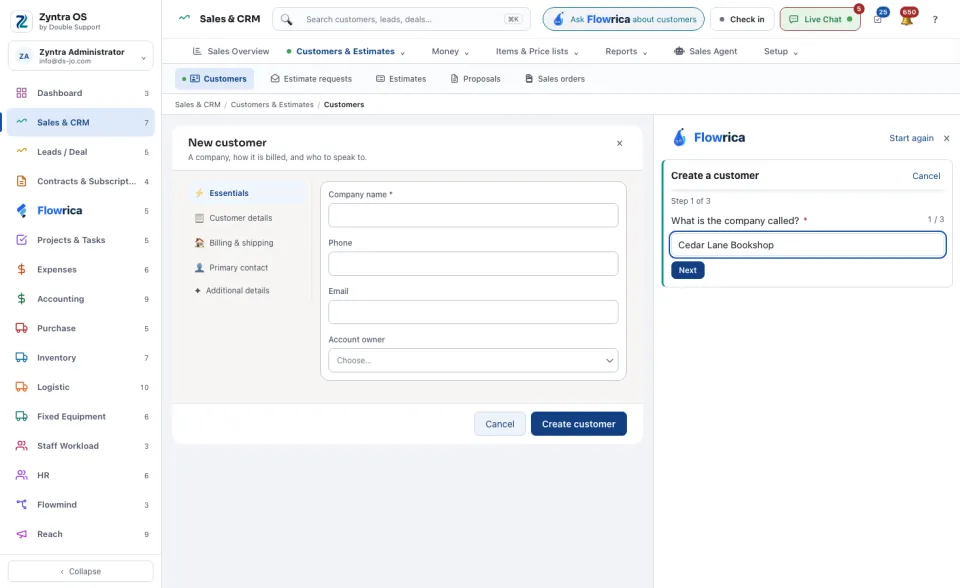Open Live Chat

pyautogui.click(x=820, y=19)
